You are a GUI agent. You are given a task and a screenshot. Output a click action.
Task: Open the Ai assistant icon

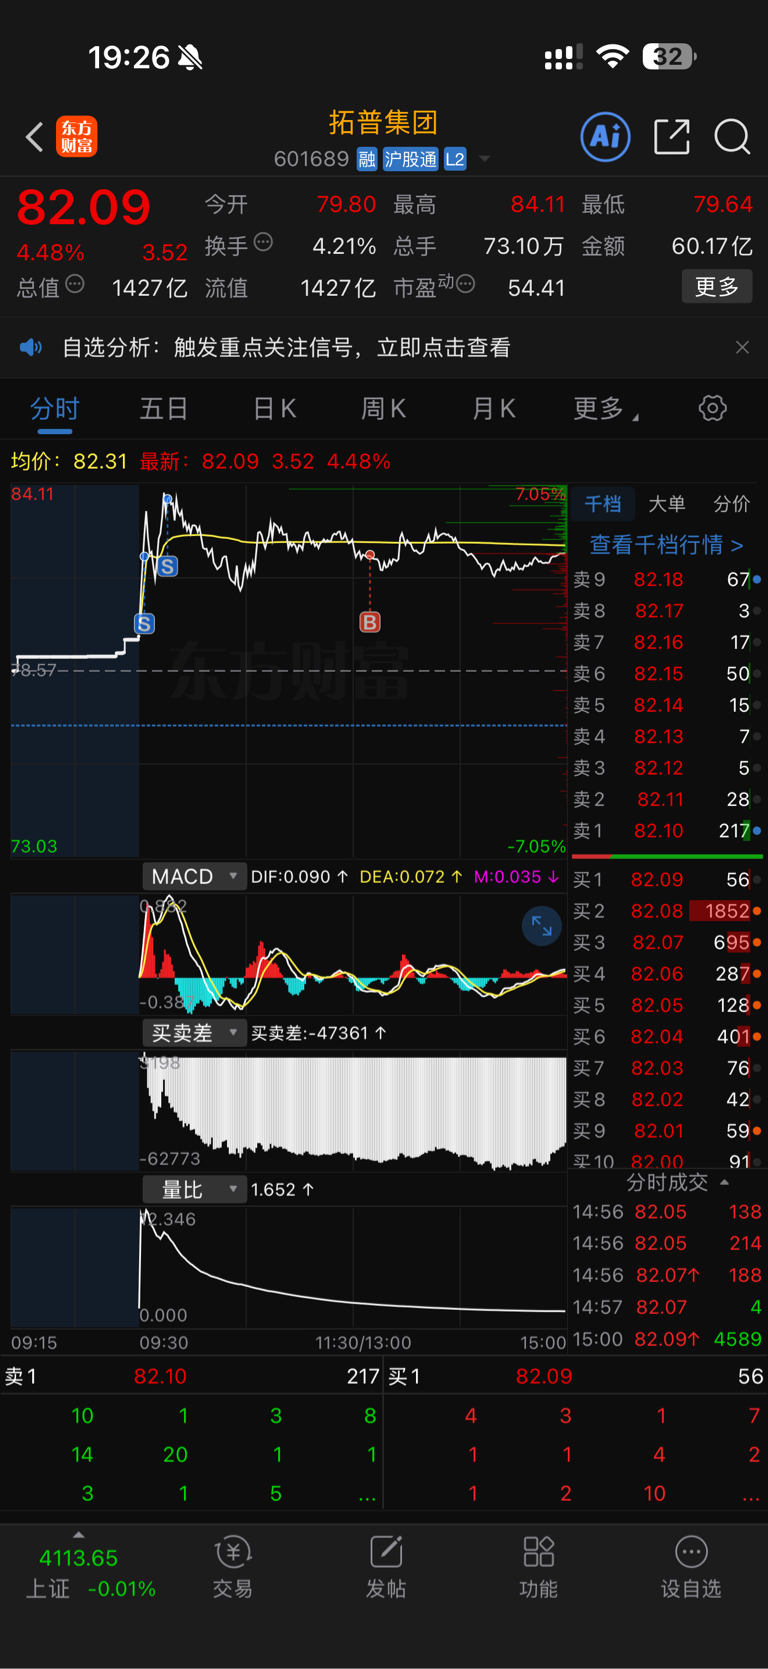pyautogui.click(x=606, y=136)
